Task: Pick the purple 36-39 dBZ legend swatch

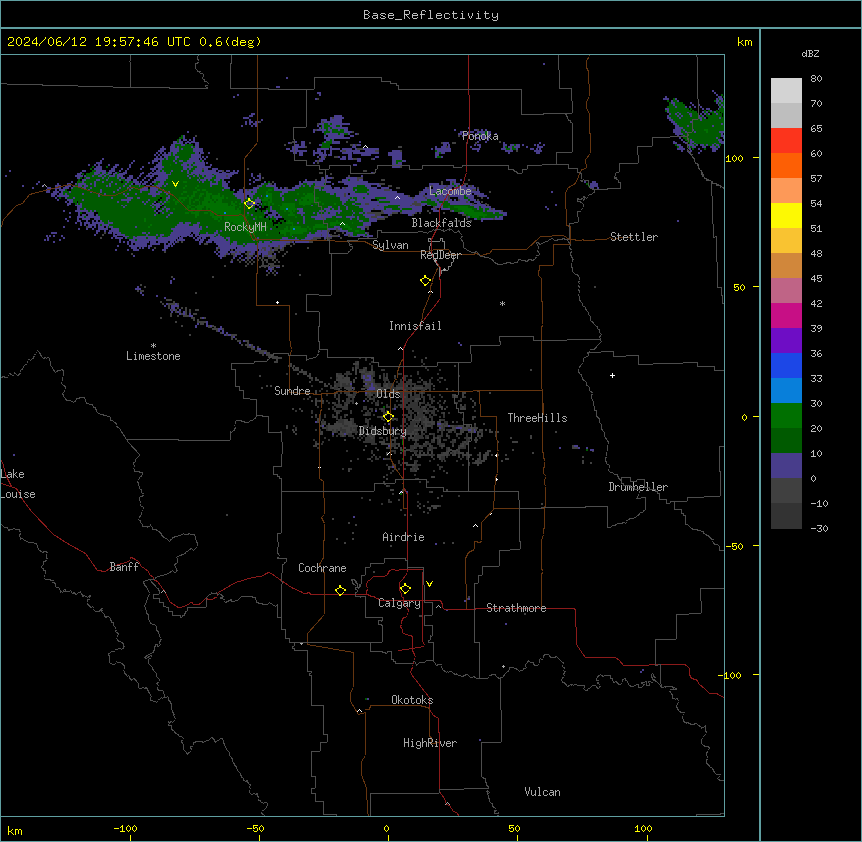Action: [786, 341]
